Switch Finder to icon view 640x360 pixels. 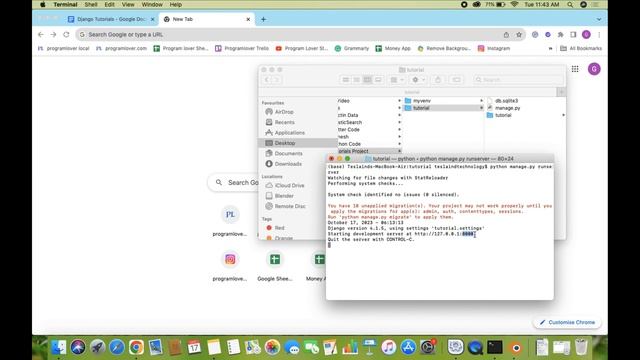click(x=346, y=80)
